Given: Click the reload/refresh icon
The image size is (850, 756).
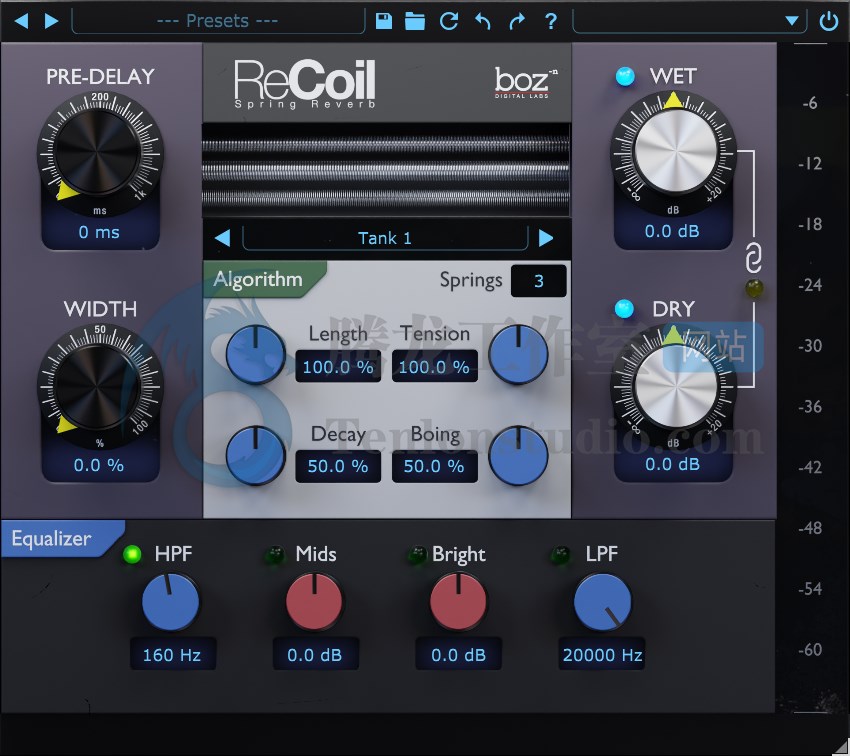Looking at the screenshot, I should point(449,21).
